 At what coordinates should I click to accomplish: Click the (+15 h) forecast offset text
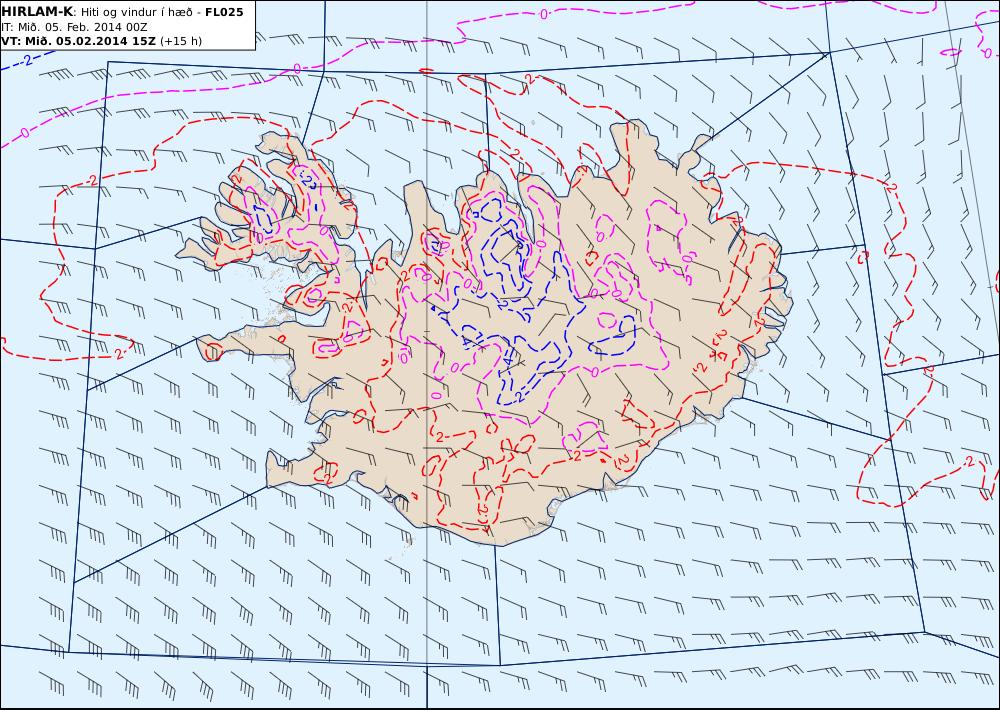point(180,41)
